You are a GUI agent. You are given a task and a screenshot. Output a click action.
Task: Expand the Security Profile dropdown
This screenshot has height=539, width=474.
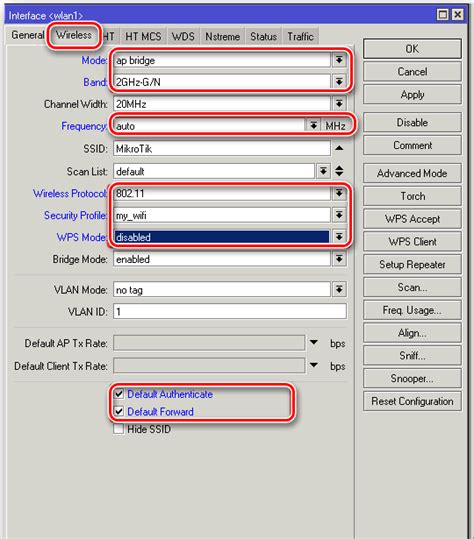click(339, 215)
